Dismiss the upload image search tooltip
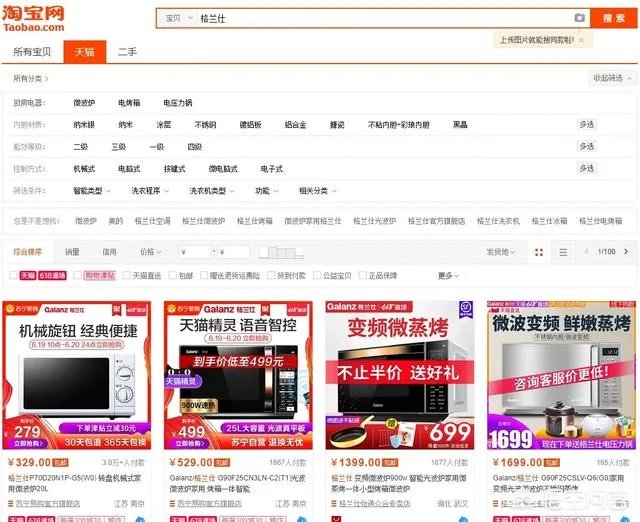Image resolution: width=640 pixels, height=522 pixels. (x=582, y=40)
